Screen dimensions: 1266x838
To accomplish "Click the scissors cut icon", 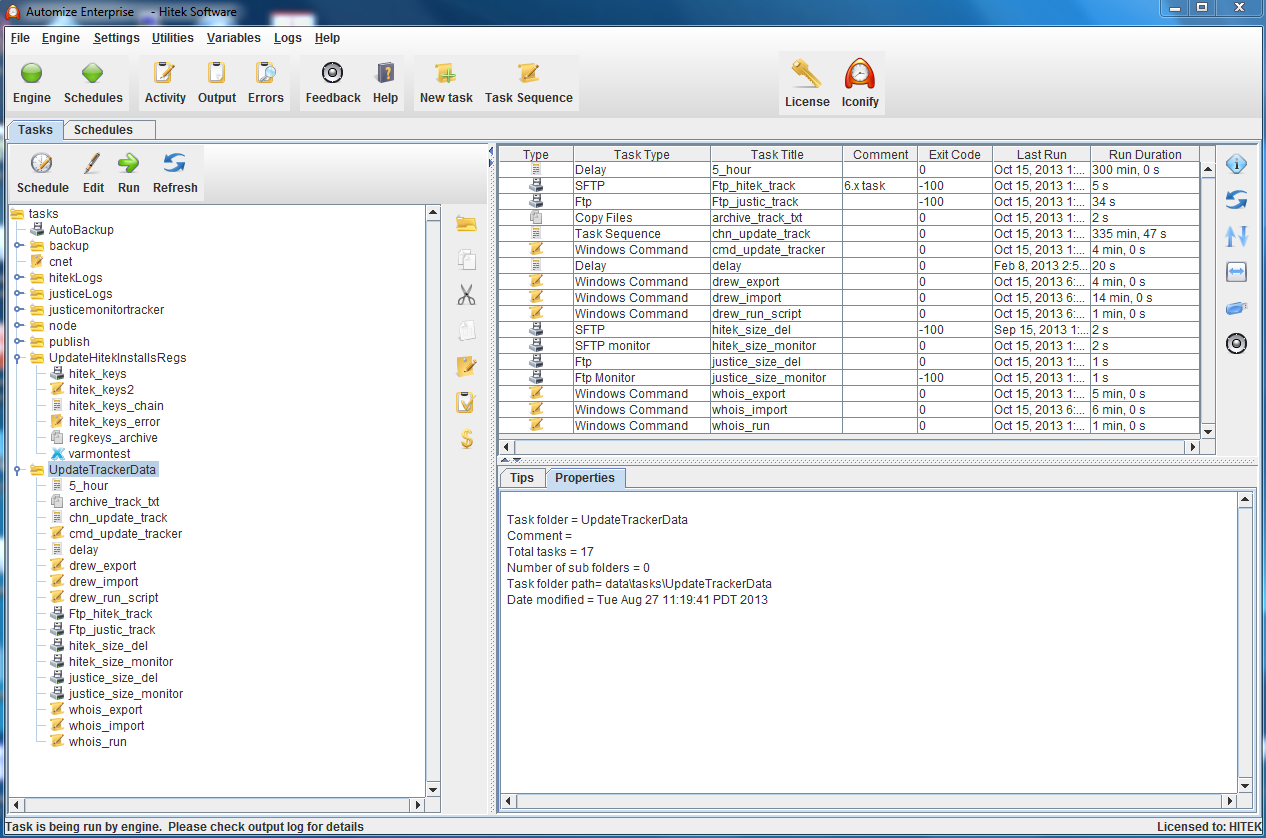I will coord(466,295).
